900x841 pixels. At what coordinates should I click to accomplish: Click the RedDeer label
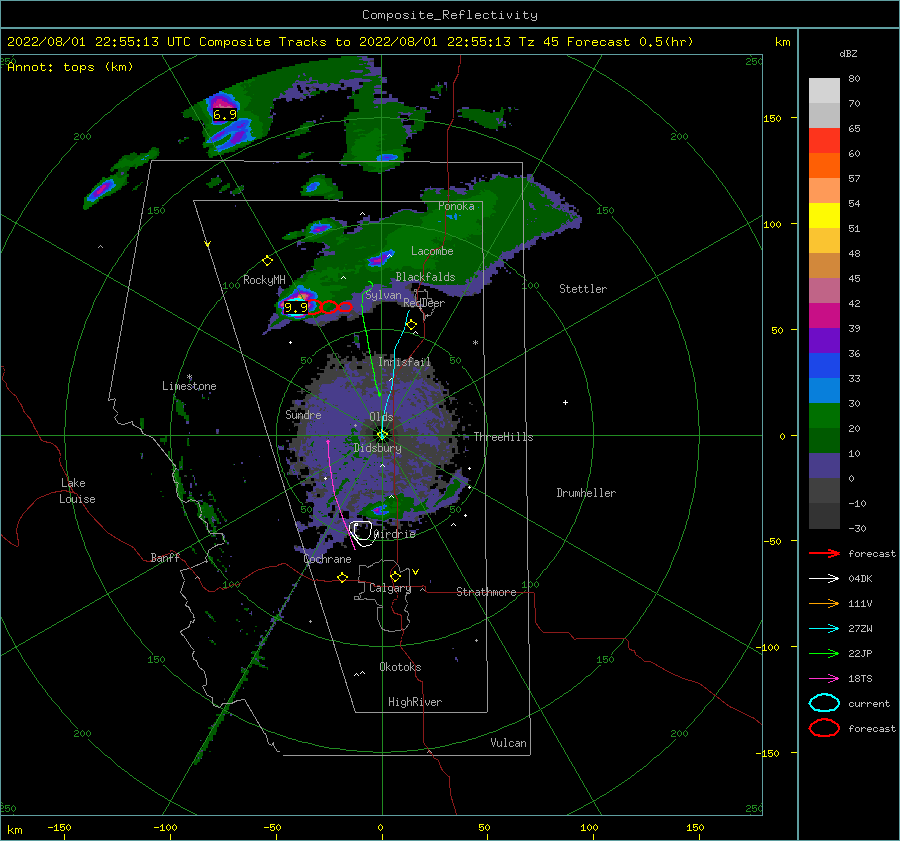(424, 303)
